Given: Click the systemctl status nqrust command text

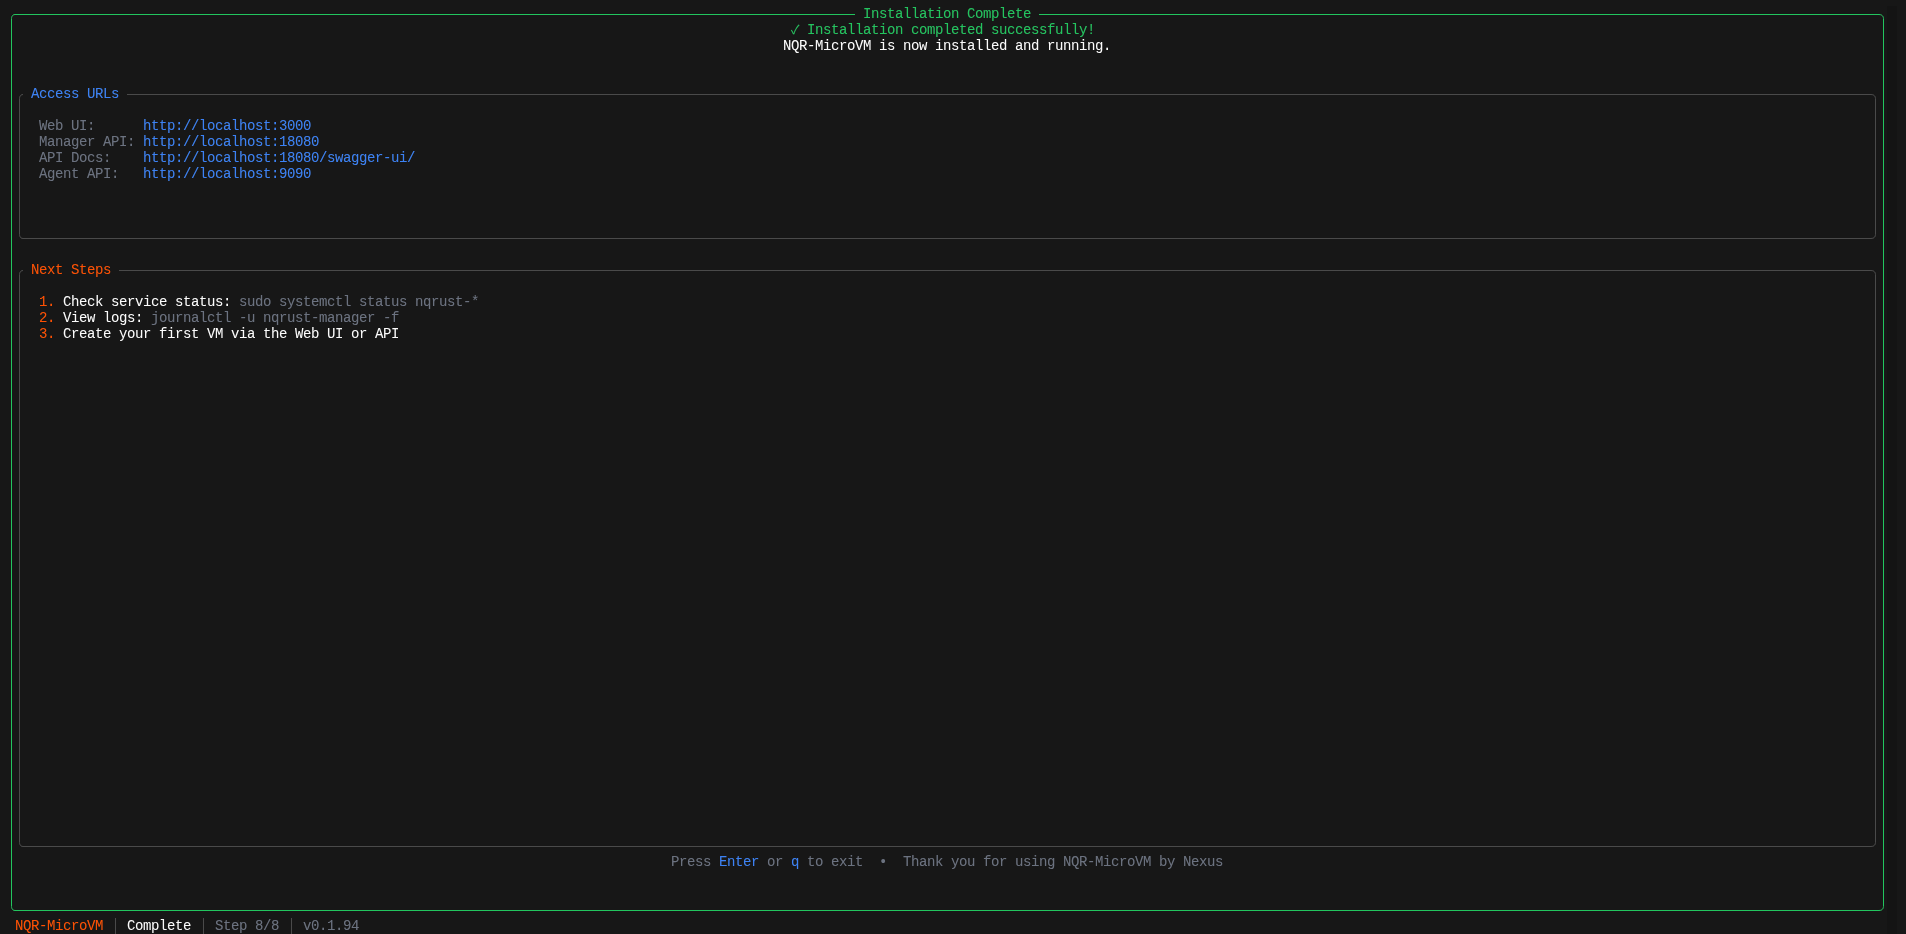Looking at the screenshot, I should [358, 302].
